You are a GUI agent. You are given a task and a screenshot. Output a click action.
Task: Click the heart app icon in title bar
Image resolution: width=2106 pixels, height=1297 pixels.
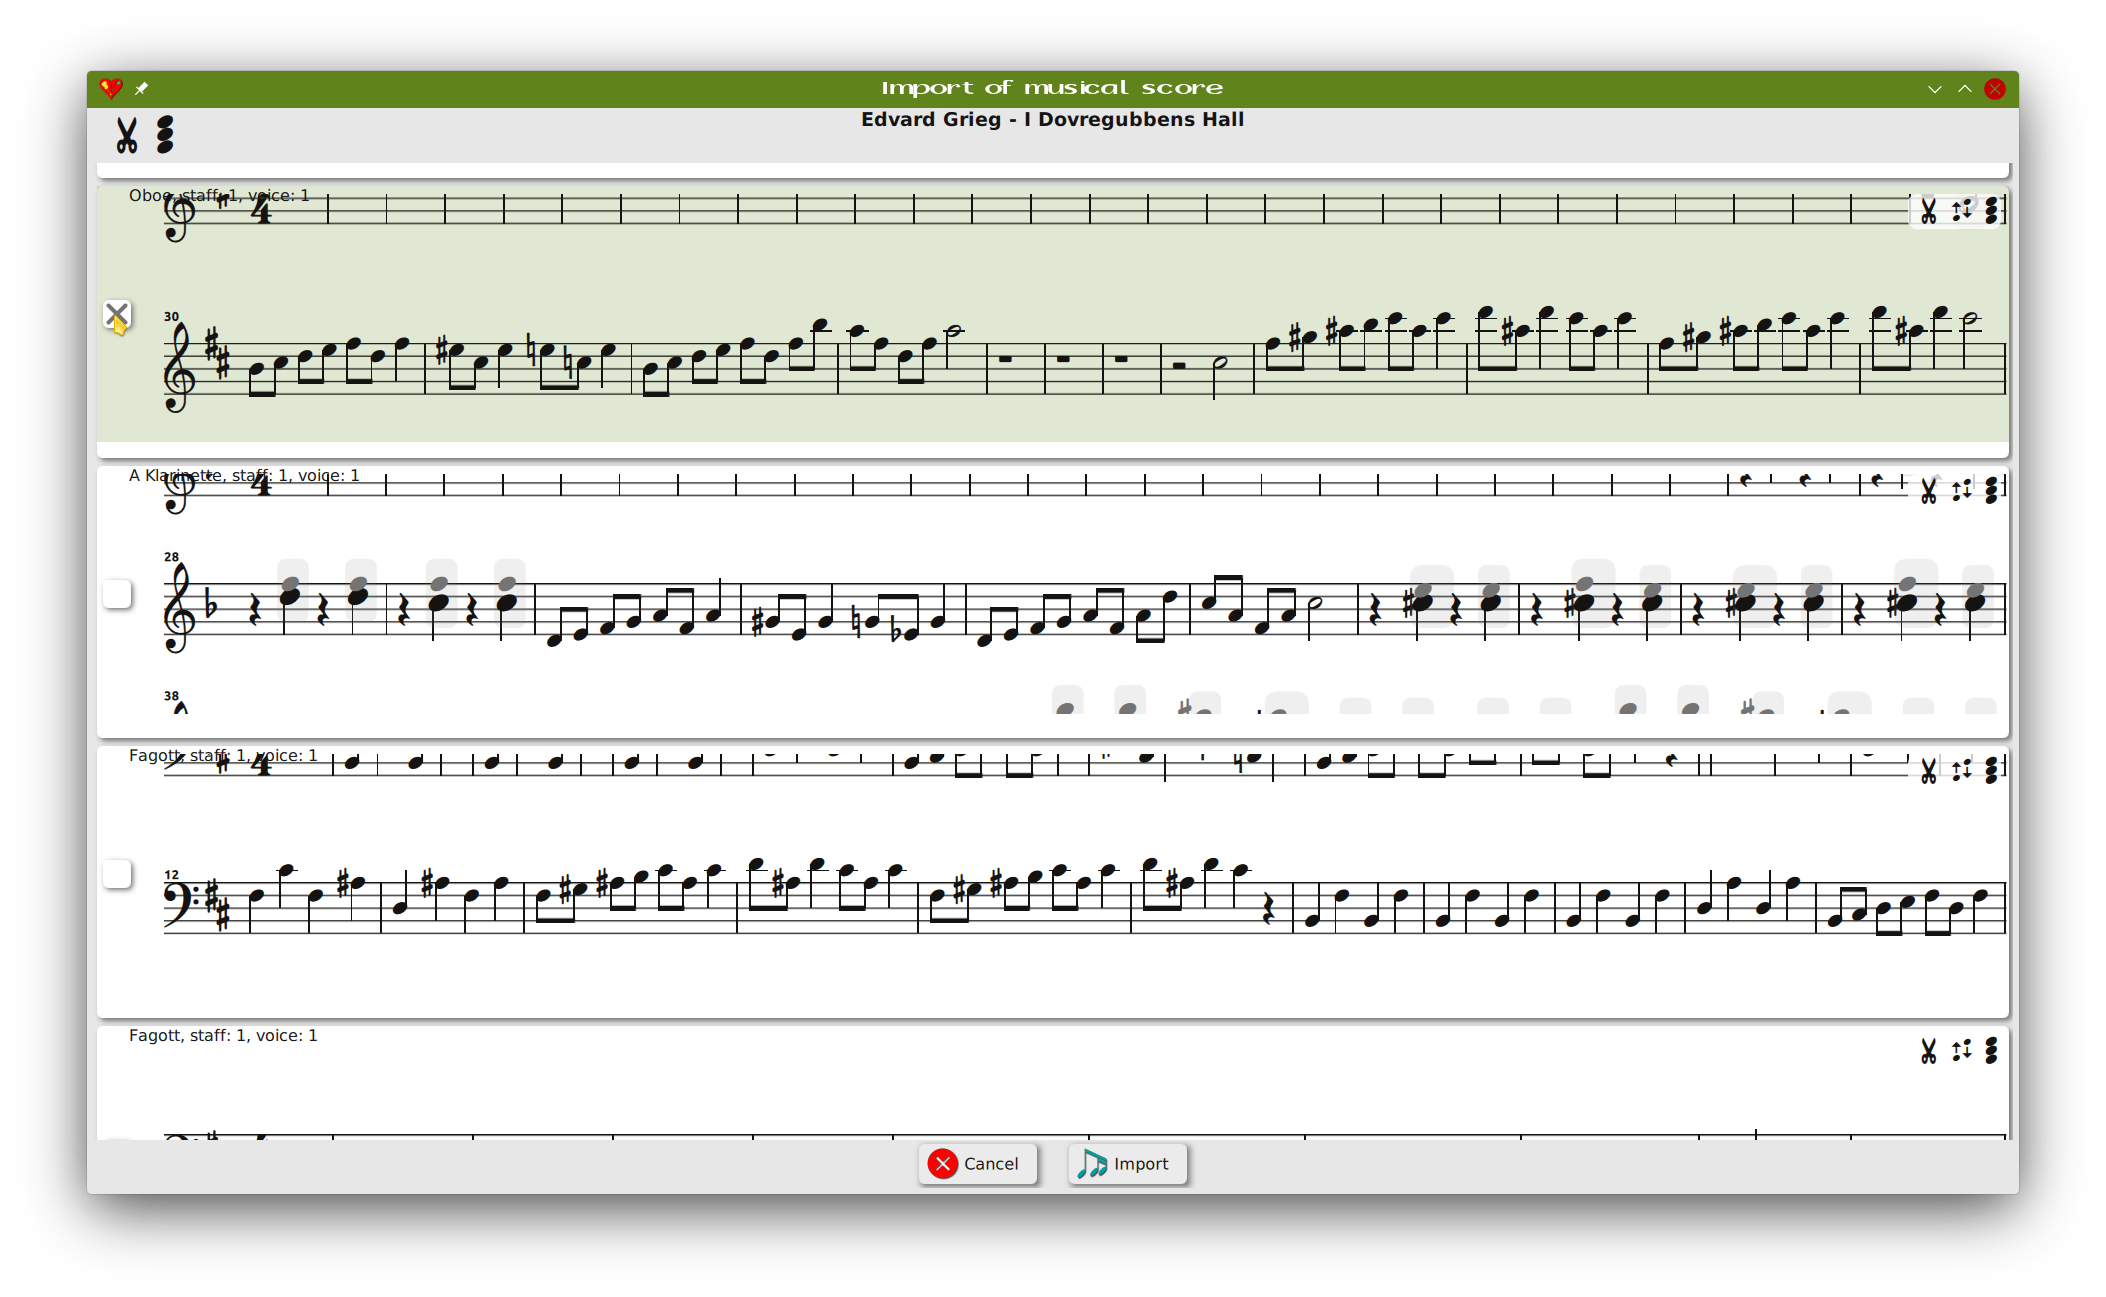pos(111,89)
